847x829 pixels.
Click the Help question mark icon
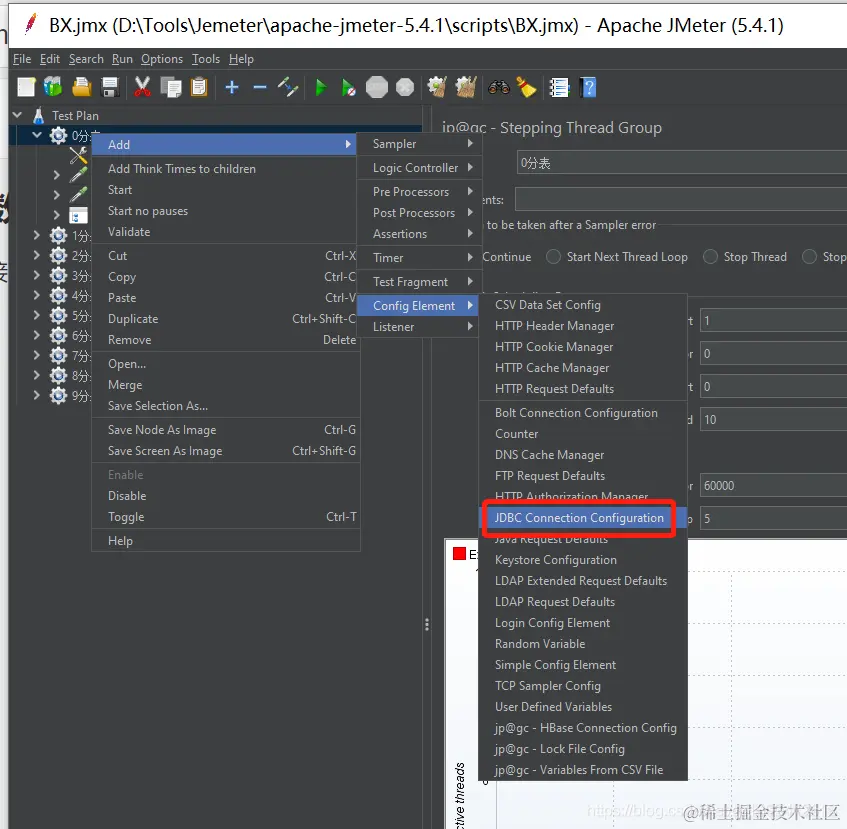point(588,87)
